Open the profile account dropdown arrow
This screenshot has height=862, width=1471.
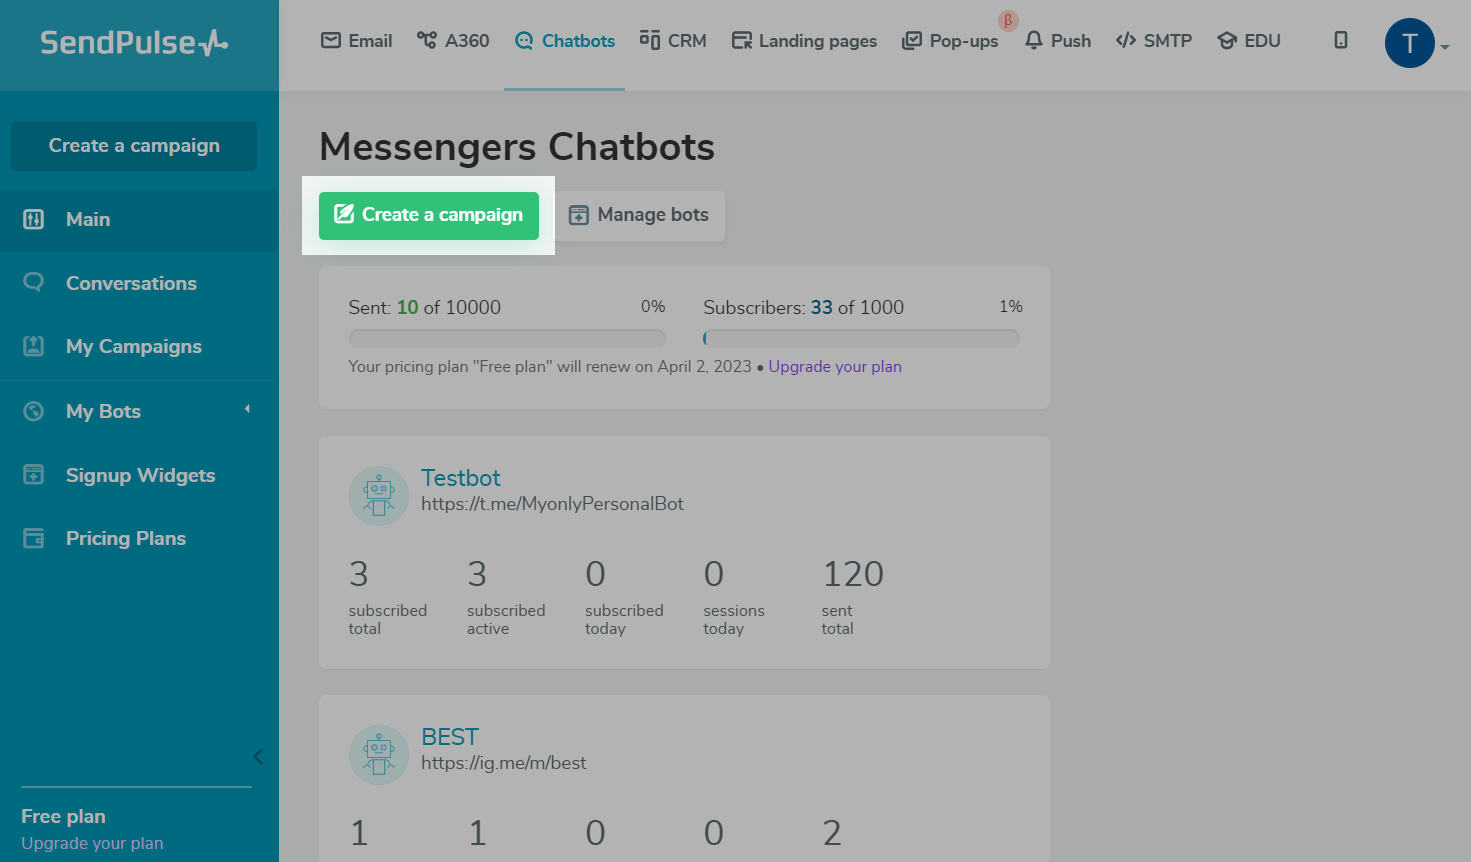click(1444, 47)
